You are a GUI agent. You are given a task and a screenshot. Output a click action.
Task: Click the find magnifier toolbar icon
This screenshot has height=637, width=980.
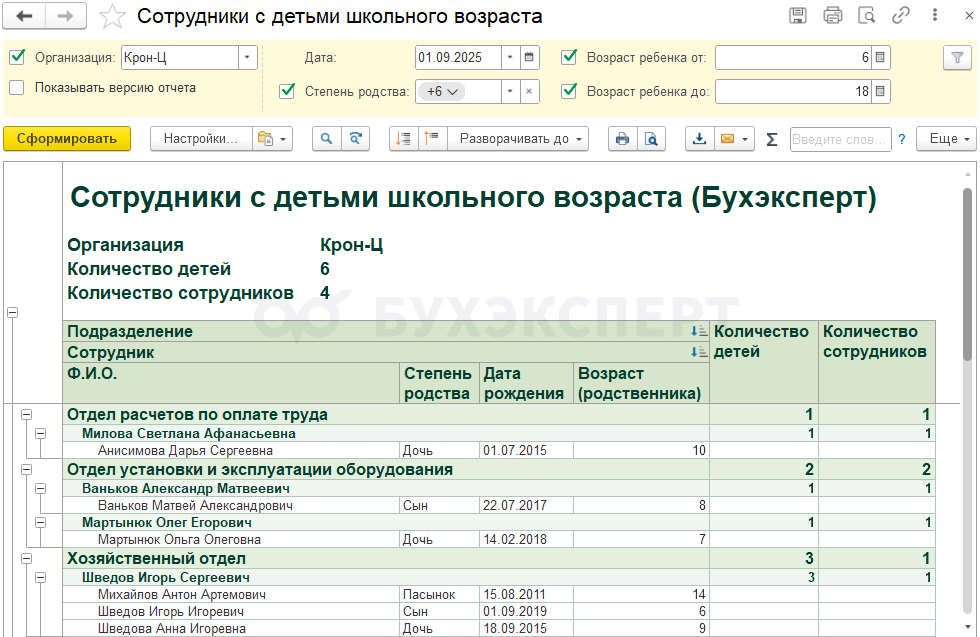coord(326,139)
